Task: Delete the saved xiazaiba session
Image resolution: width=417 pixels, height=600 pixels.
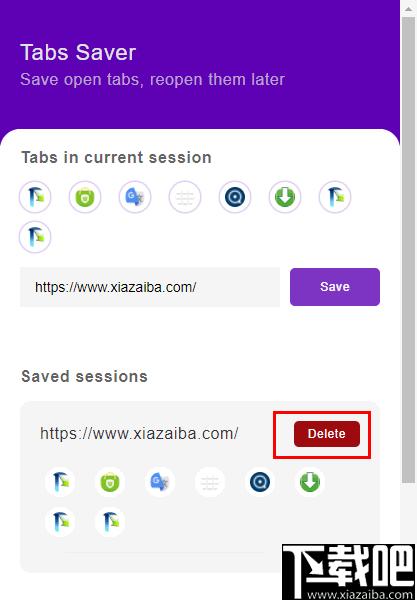Action: pyautogui.click(x=327, y=434)
